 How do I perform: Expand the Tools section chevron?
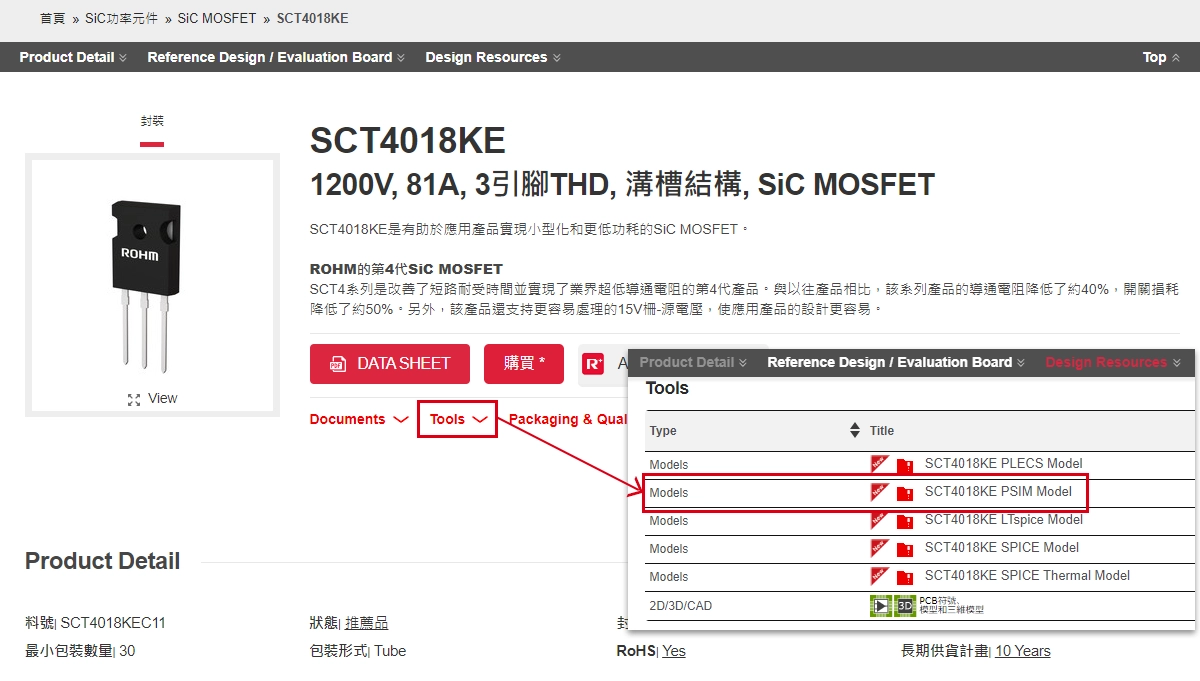(480, 420)
